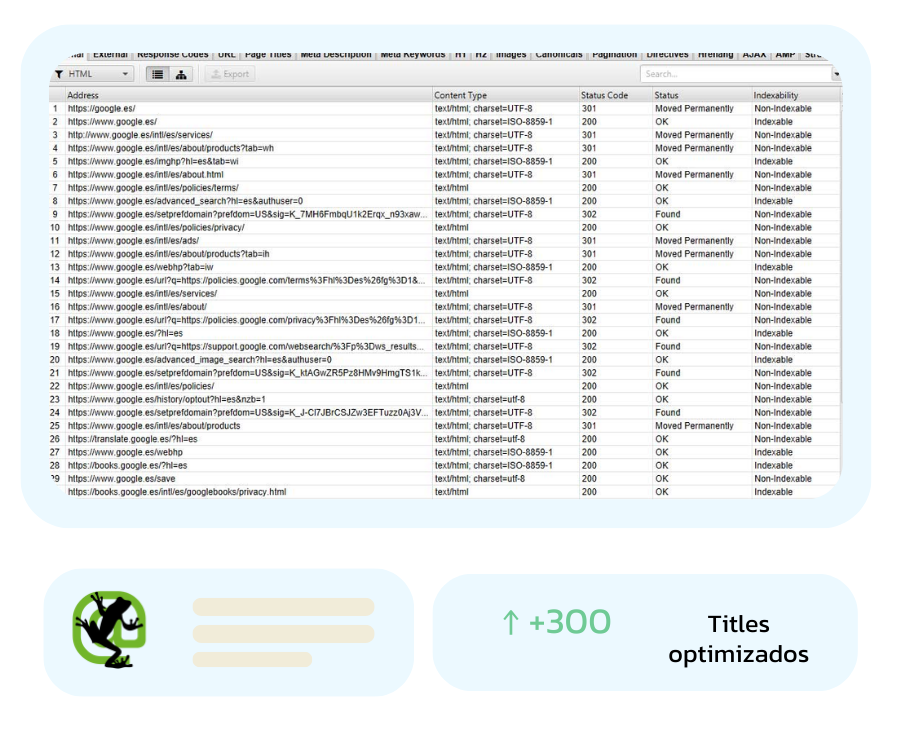Select address ending intl/es/ads/

pos(133,240)
